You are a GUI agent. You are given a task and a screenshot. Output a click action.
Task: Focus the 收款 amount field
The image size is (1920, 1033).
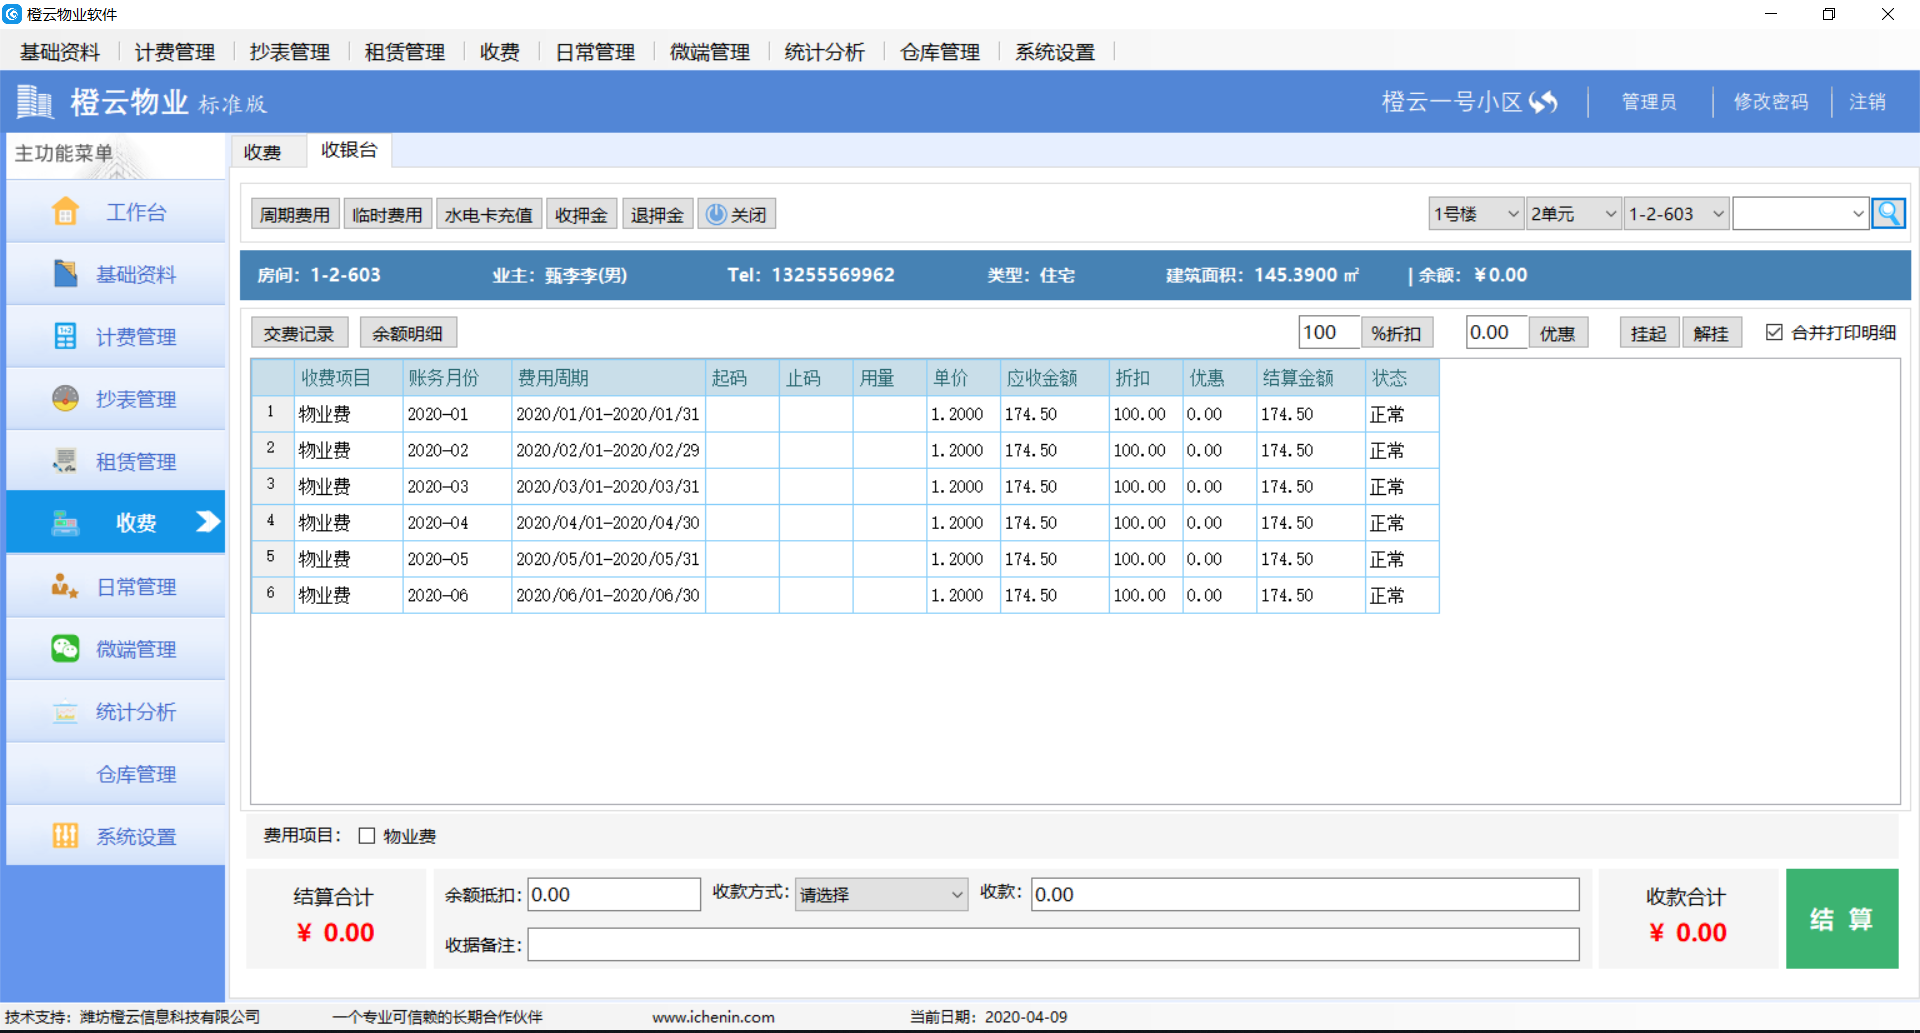(1305, 894)
